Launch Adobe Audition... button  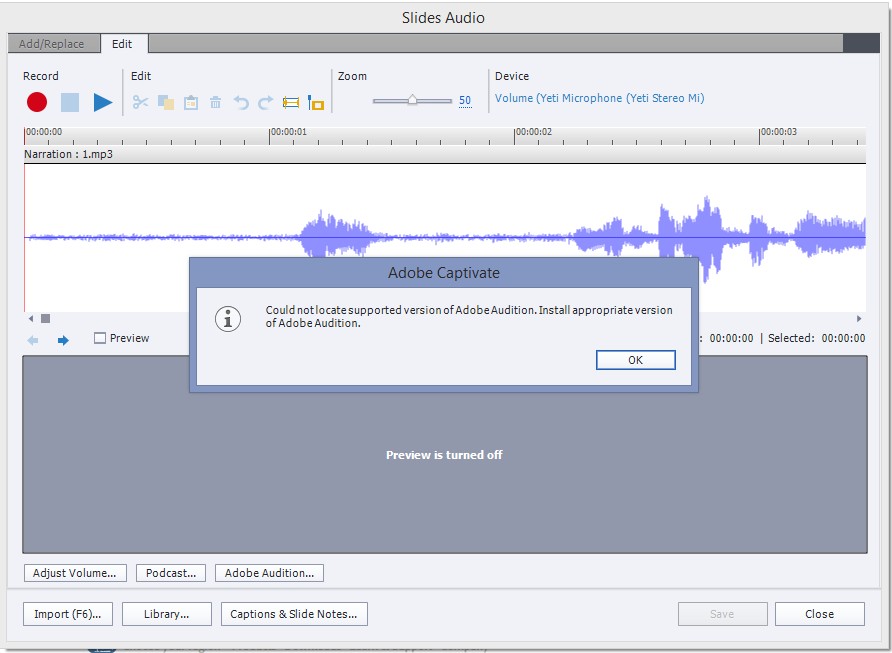269,573
